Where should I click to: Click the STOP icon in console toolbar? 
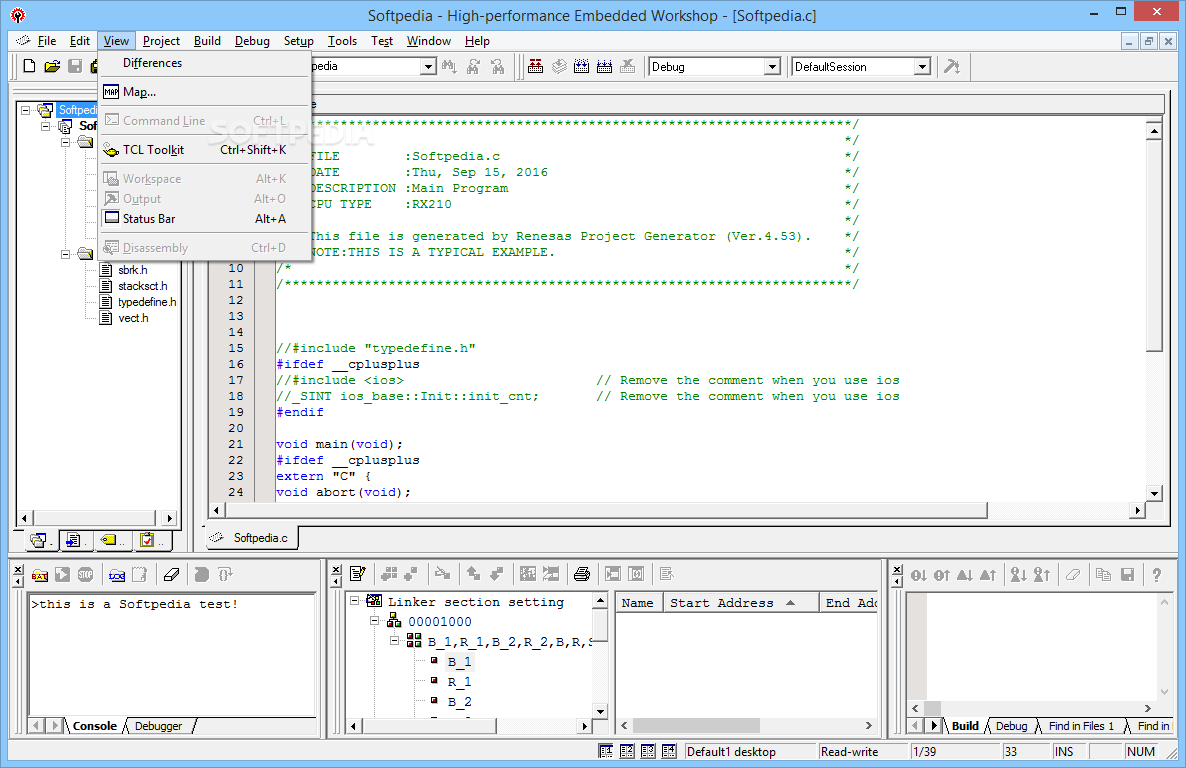pos(85,575)
